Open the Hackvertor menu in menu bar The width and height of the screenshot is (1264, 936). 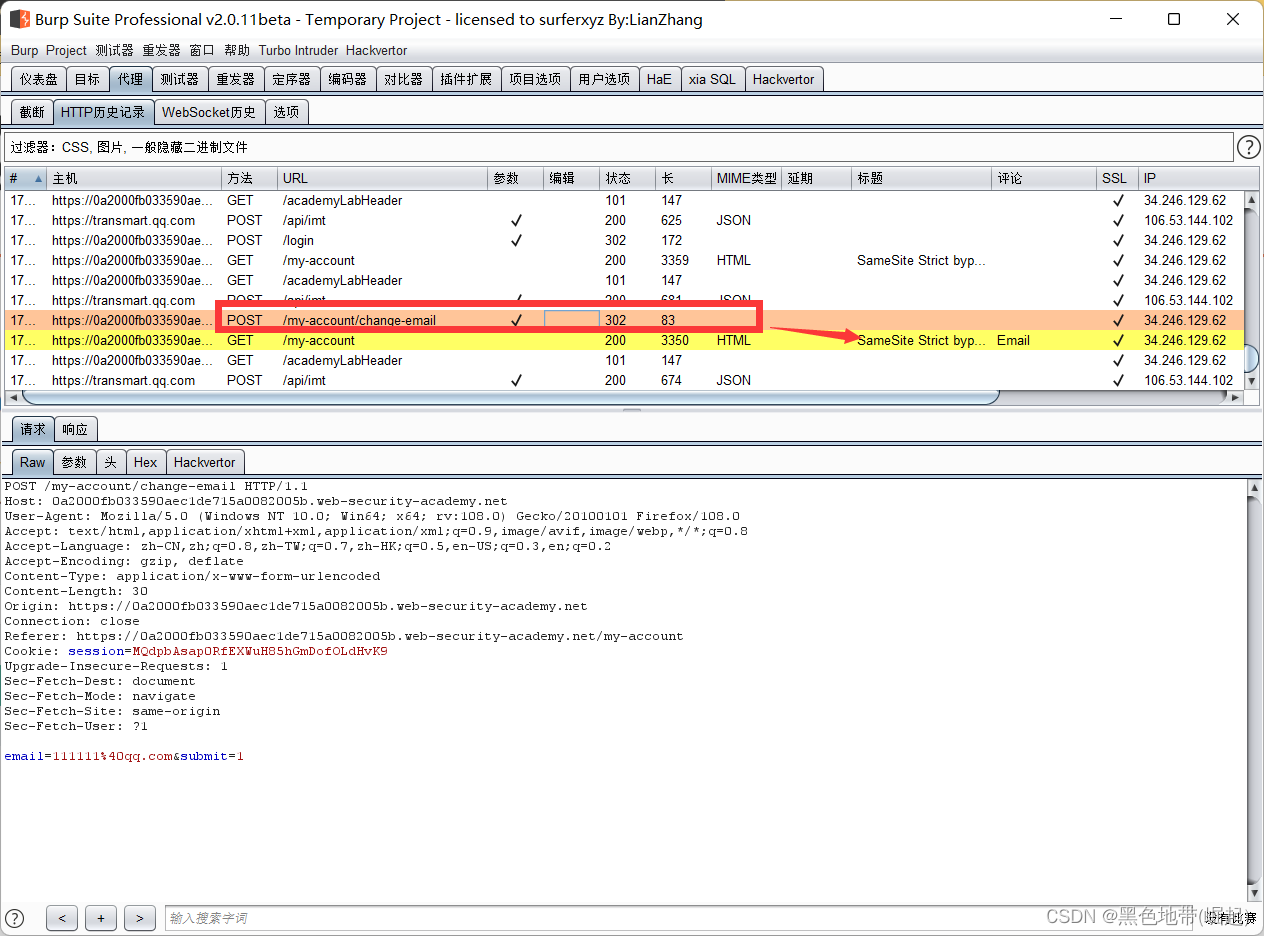[376, 50]
